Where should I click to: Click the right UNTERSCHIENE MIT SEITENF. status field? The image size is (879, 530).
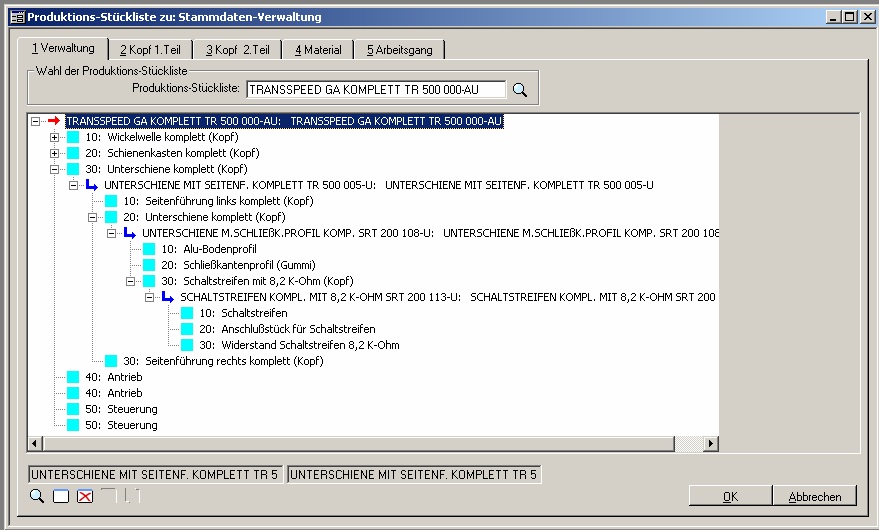coord(414,474)
